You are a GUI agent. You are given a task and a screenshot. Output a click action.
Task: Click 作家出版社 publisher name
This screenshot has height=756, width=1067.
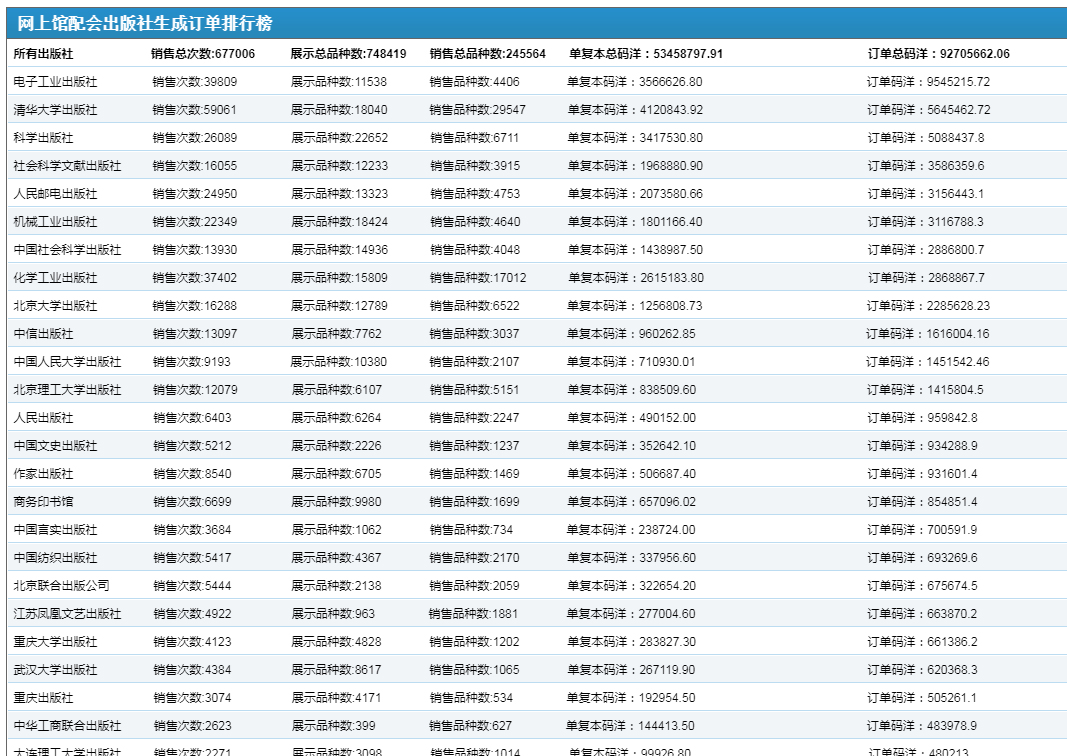pyautogui.click(x=43, y=474)
